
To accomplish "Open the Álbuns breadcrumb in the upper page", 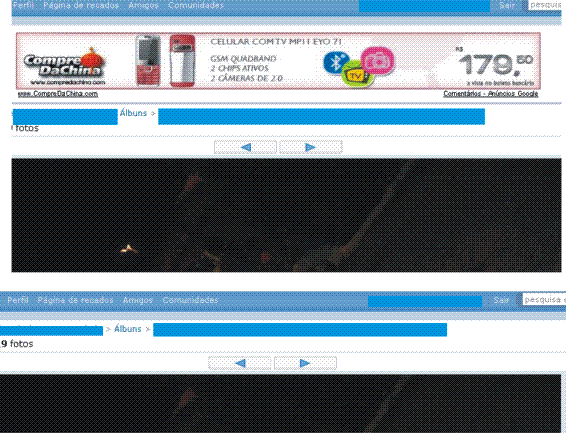I will coord(133,113).
